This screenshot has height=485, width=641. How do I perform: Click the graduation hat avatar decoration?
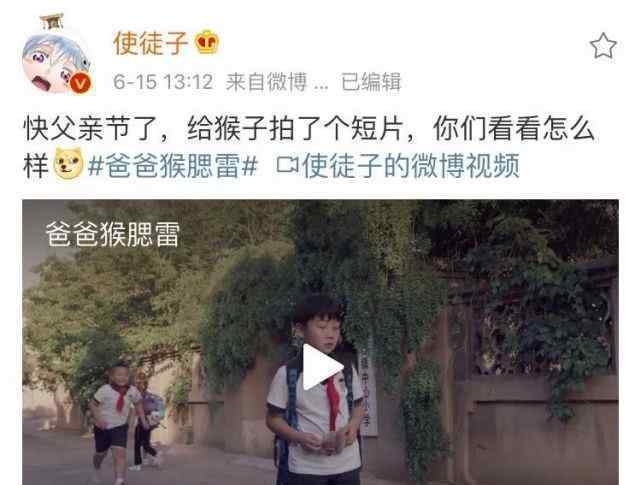52,22
